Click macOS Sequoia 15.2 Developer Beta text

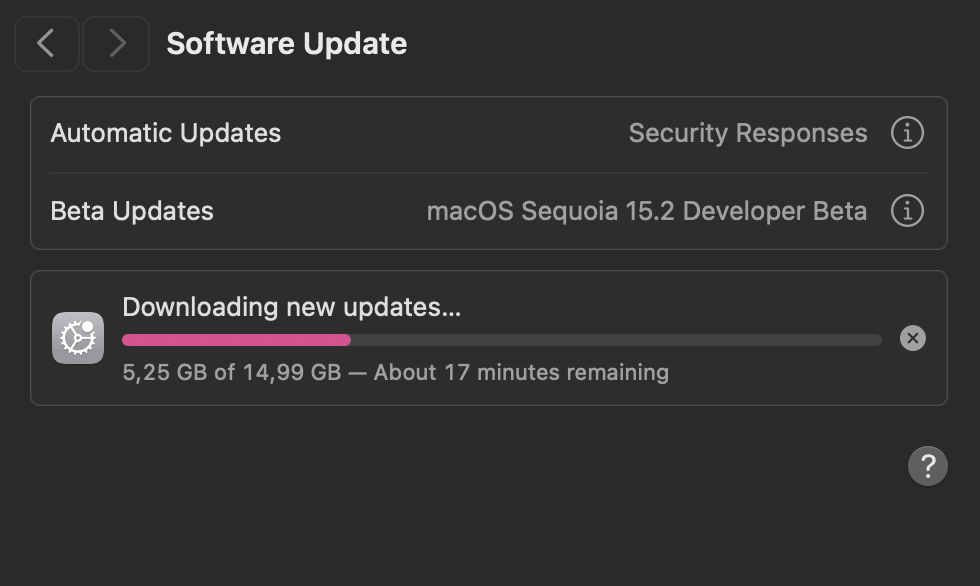pyautogui.click(x=647, y=211)
